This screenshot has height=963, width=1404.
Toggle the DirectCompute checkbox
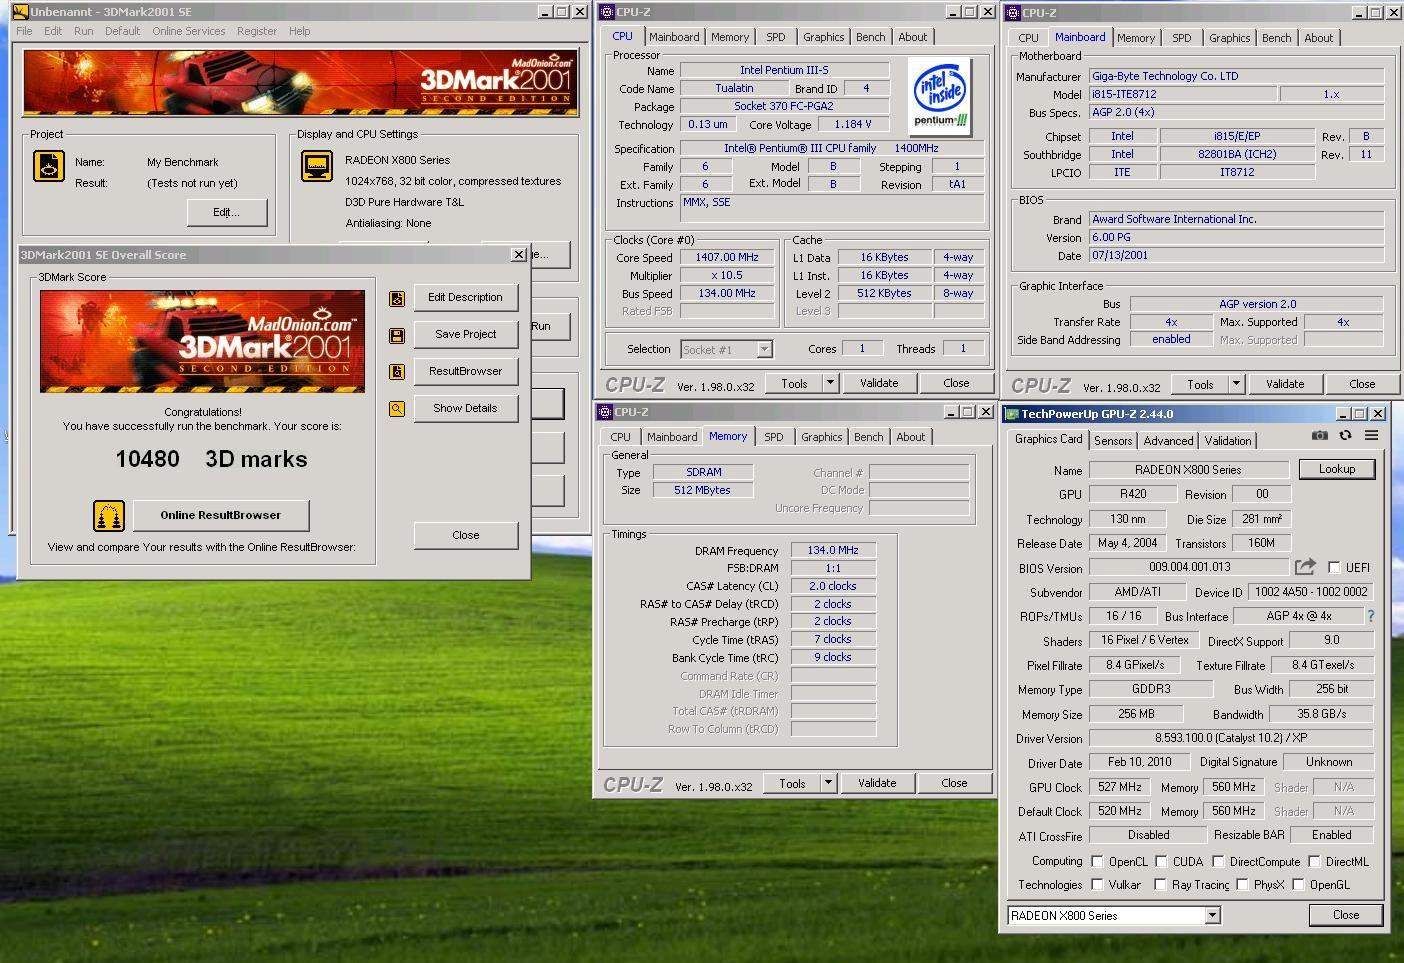click(x=1217, y=861)
